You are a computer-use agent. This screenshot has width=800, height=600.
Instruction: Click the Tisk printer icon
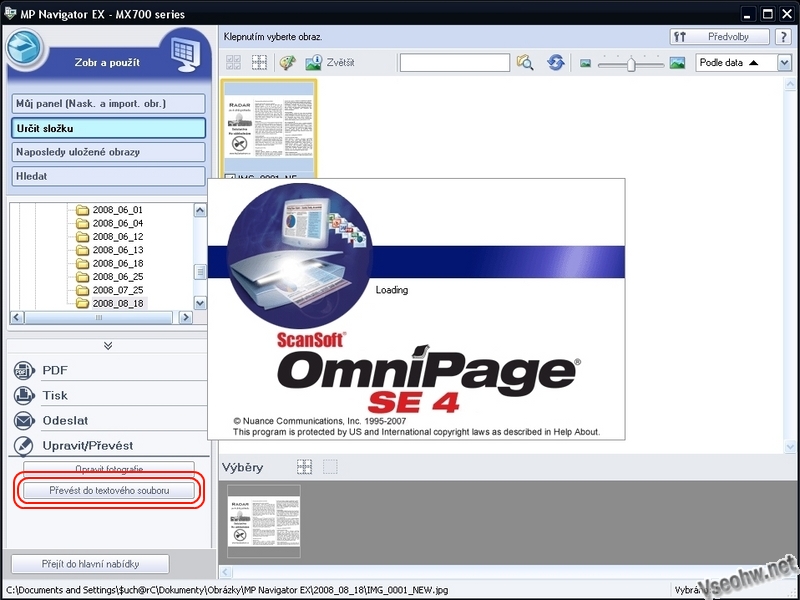tap(23, 395)
